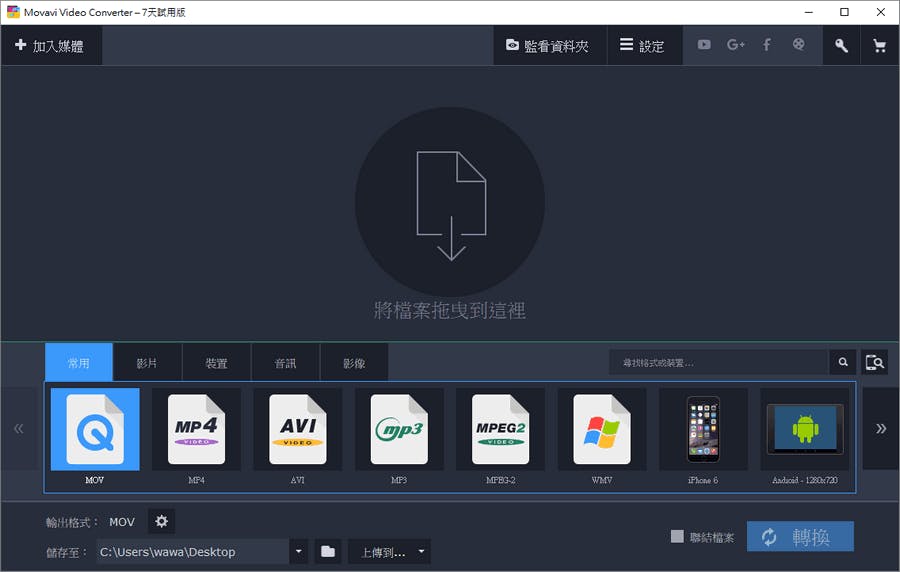
Task: Click the save path field C:\Users\wawa\Desktop
Action: click(192, 552)
